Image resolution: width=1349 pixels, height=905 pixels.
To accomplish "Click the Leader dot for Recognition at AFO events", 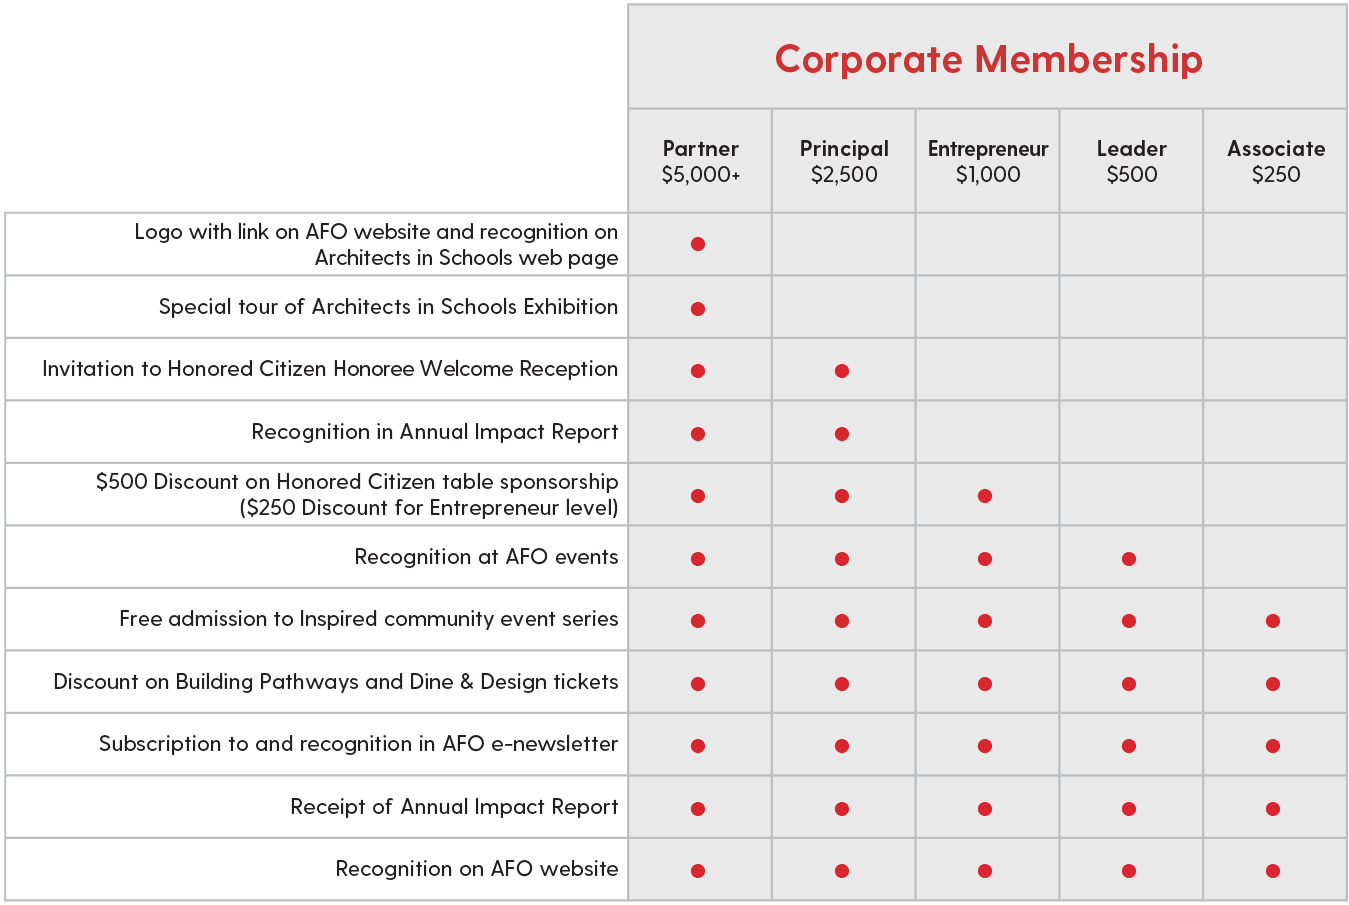I will [1129, 559].
